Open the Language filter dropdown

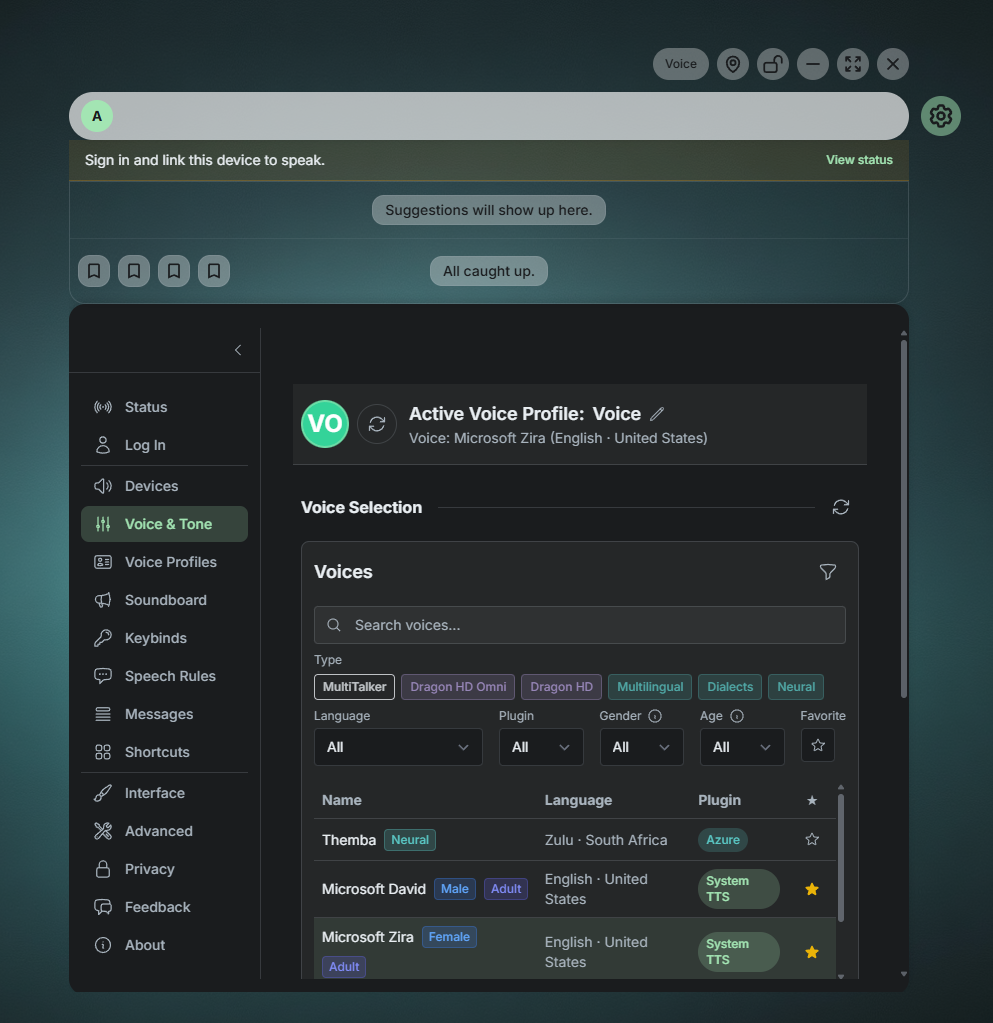(x=398, y=747)
